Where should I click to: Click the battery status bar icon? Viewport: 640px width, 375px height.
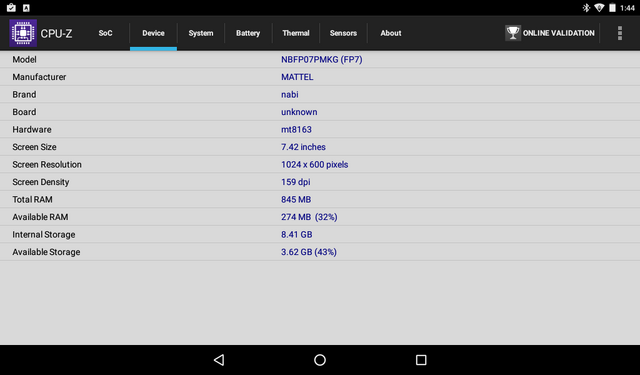click(612, 8)
